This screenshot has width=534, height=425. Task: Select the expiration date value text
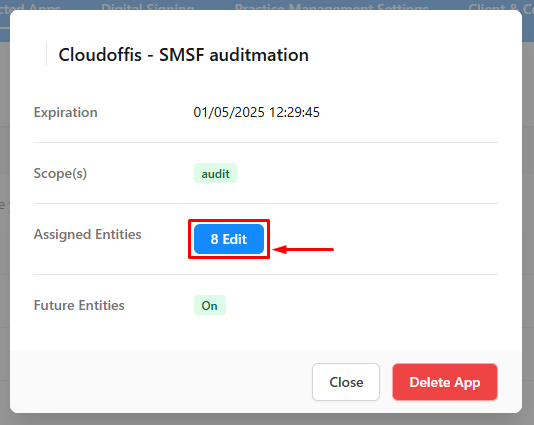tap(256, 112)
